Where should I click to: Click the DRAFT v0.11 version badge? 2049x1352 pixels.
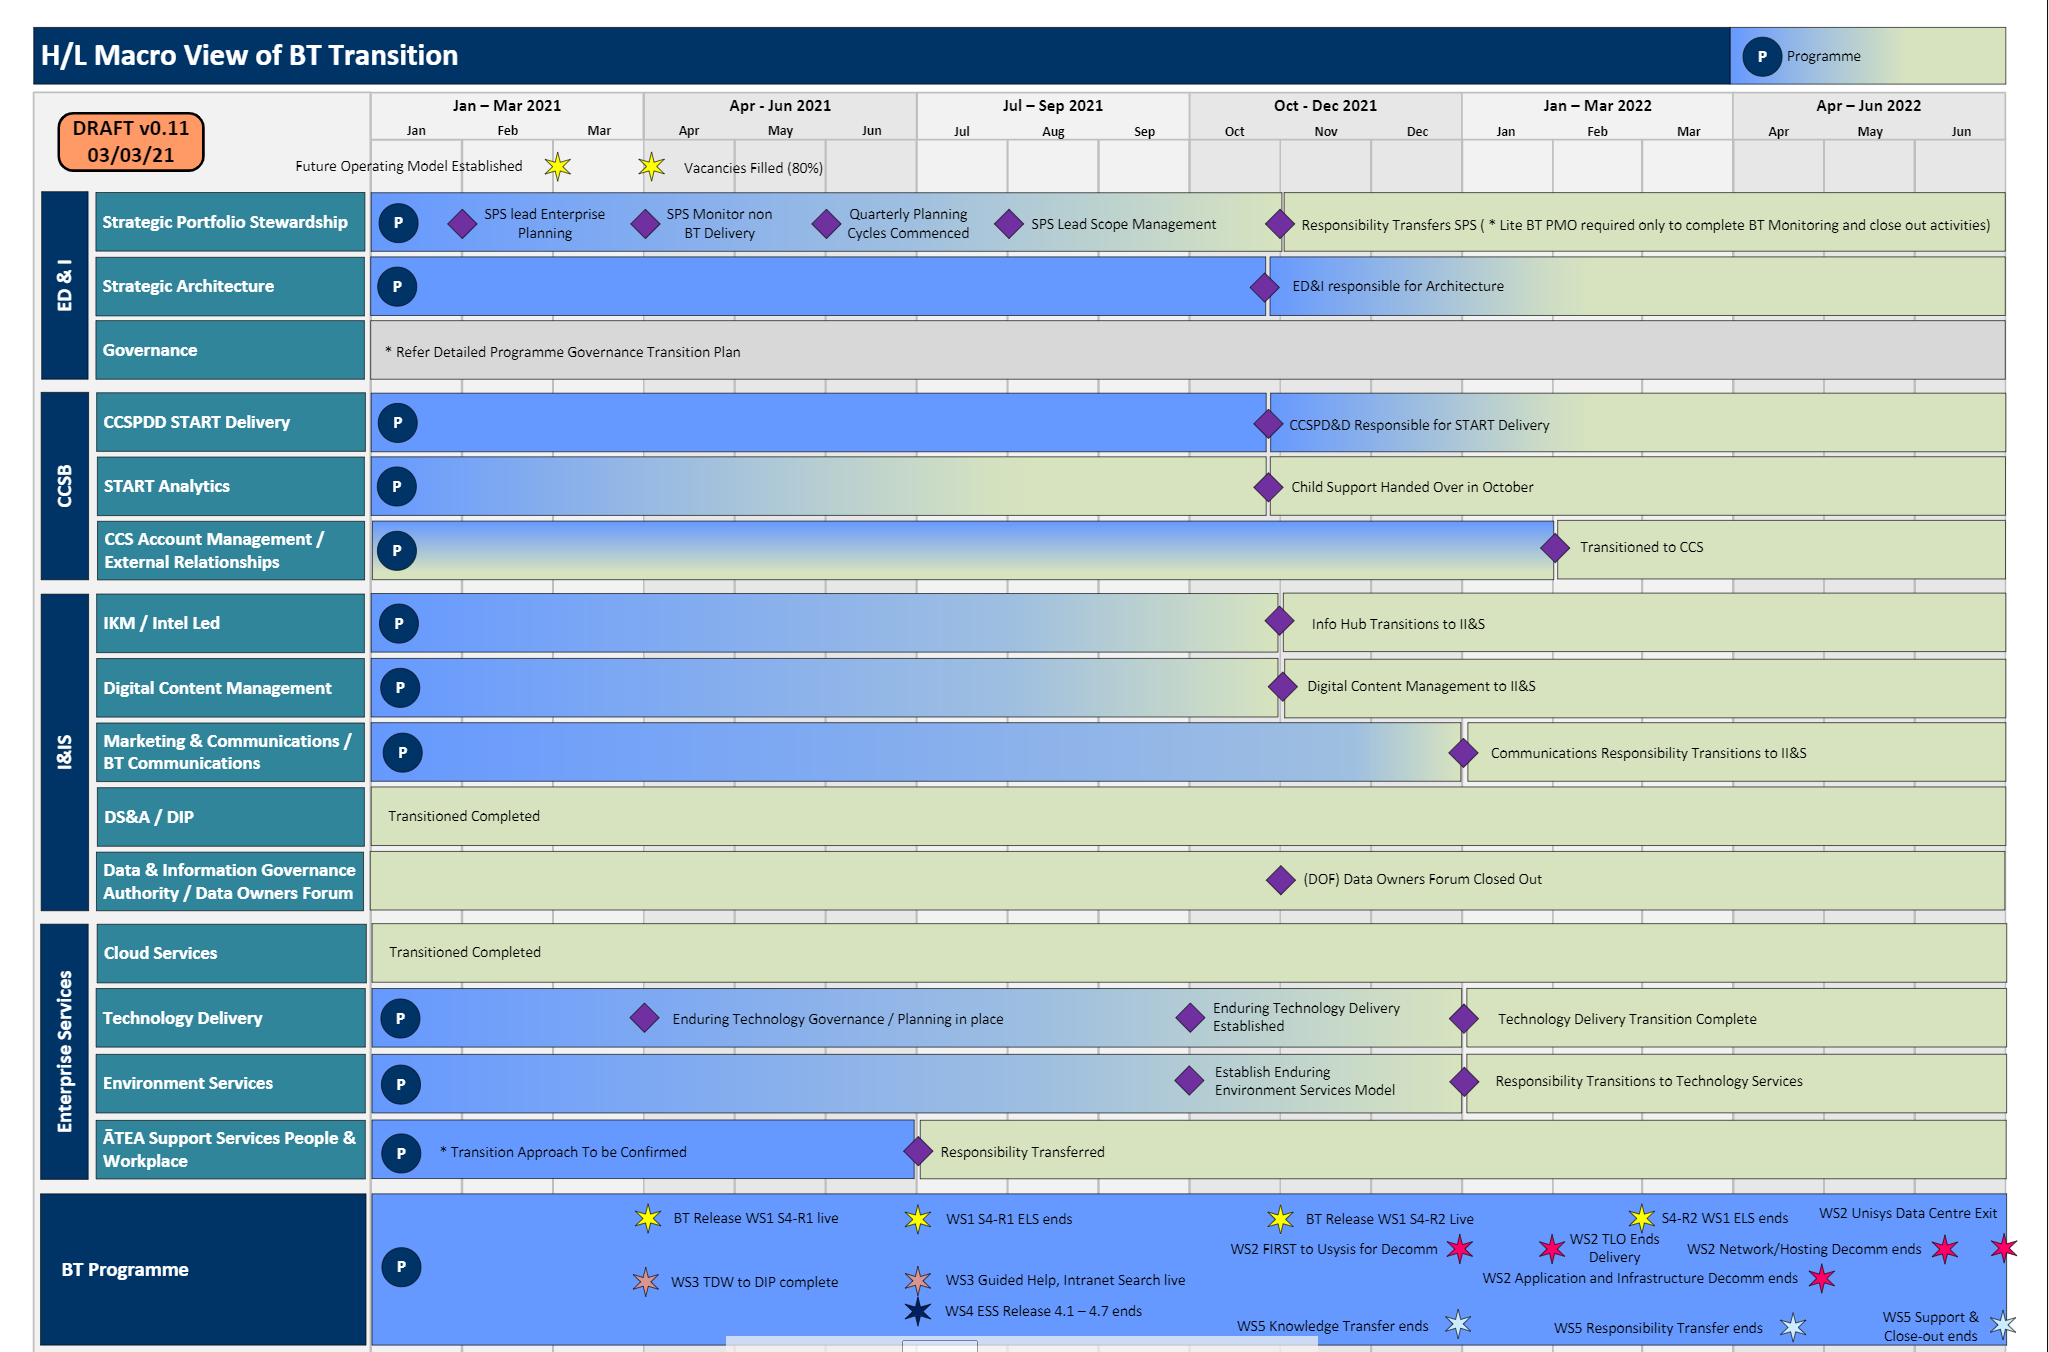[131, 142]
